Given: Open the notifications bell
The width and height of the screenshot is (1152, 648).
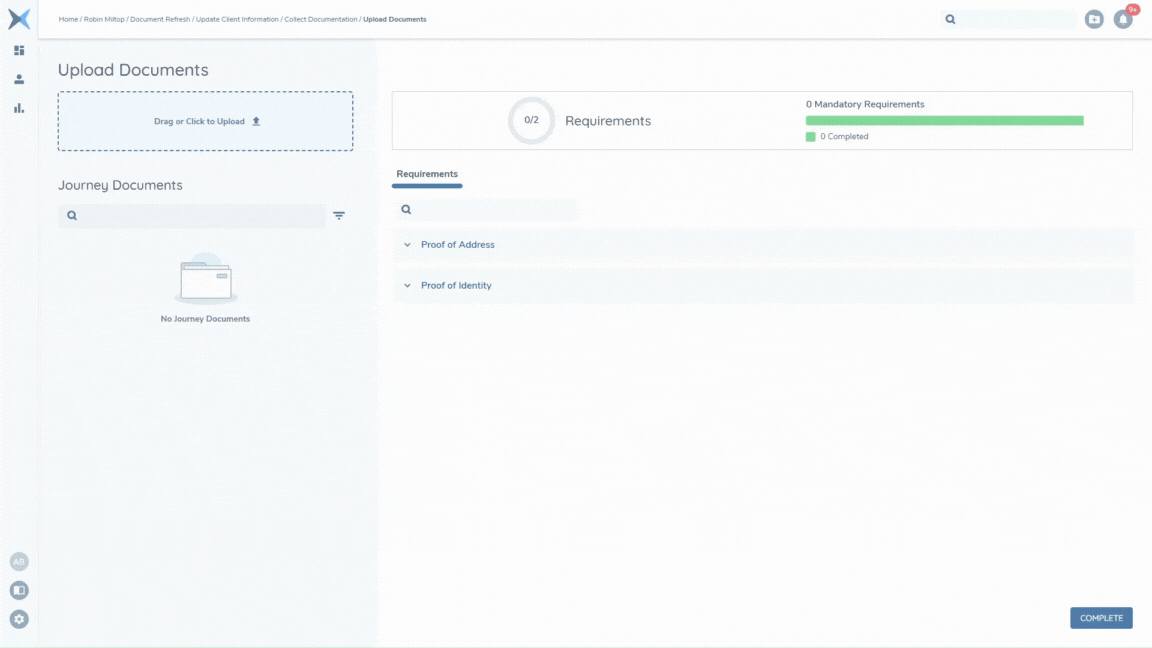Looking at the screenshot, I should click(1123, 19).
